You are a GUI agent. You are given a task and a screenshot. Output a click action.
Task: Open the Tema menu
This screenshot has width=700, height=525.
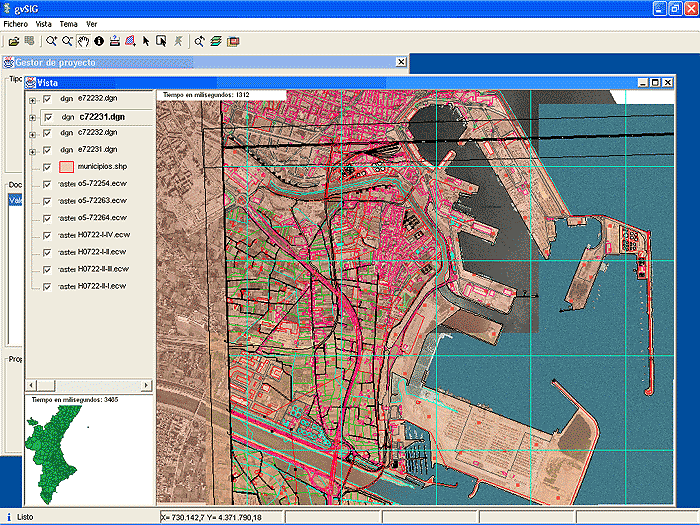(x=68, y=23)
